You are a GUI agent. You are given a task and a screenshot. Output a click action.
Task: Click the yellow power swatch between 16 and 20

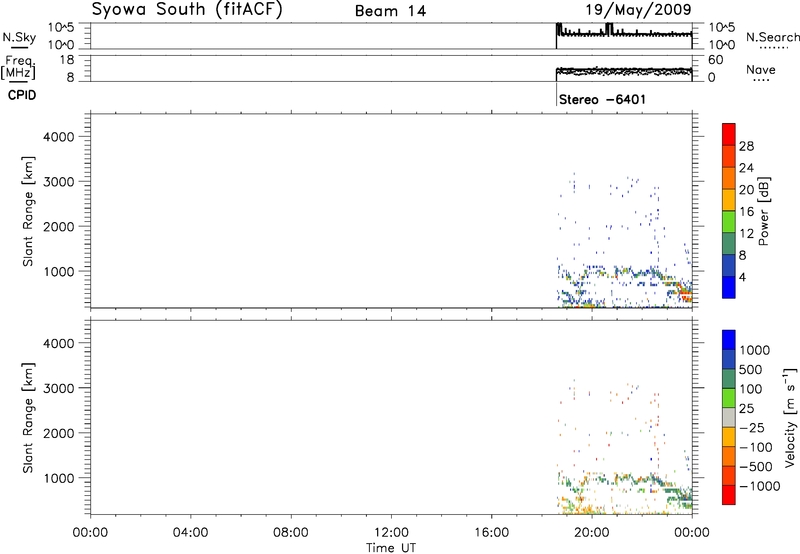click(x=729, y=200)
